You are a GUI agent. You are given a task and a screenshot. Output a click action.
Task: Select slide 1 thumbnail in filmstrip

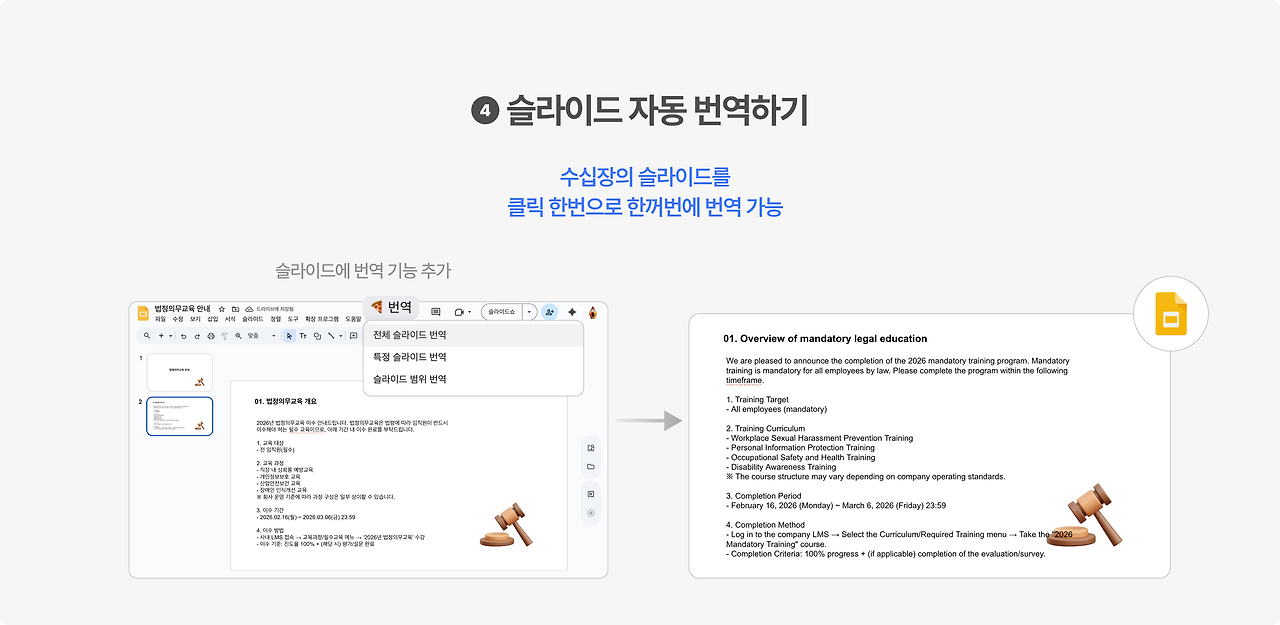(180, 372)
